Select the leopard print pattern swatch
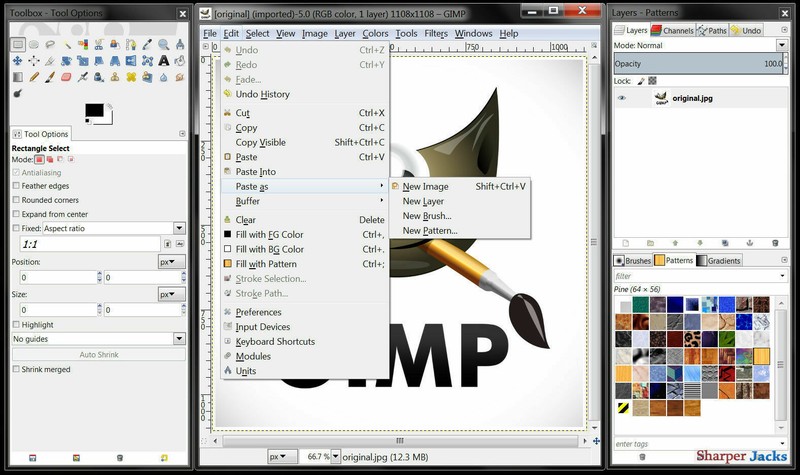Image resolution: width=800 pixels, height=475 pixels. (692, 339)
